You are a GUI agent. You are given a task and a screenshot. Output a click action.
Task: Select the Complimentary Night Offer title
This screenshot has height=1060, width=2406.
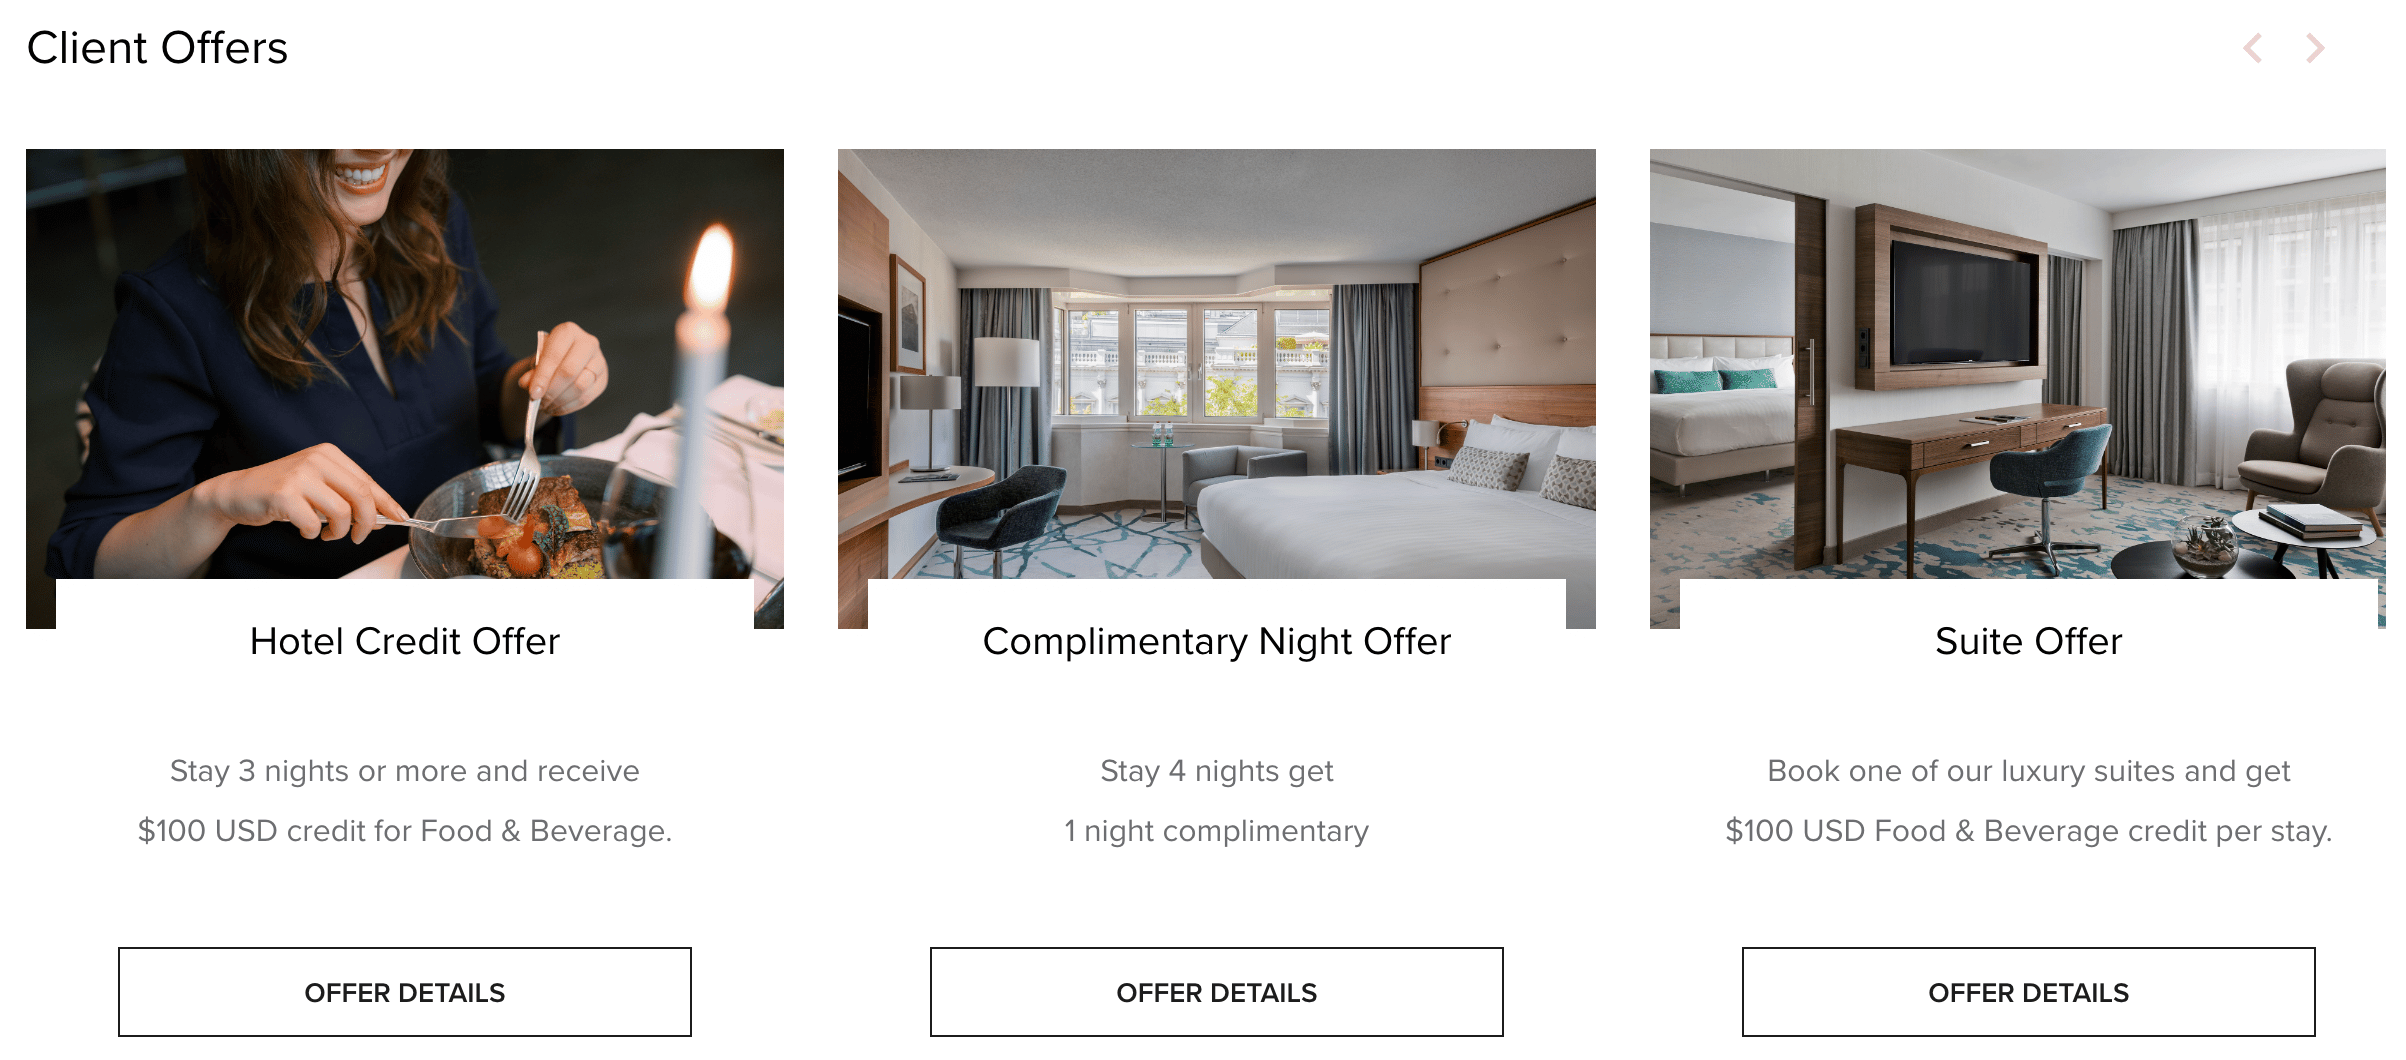(1217, 642)
